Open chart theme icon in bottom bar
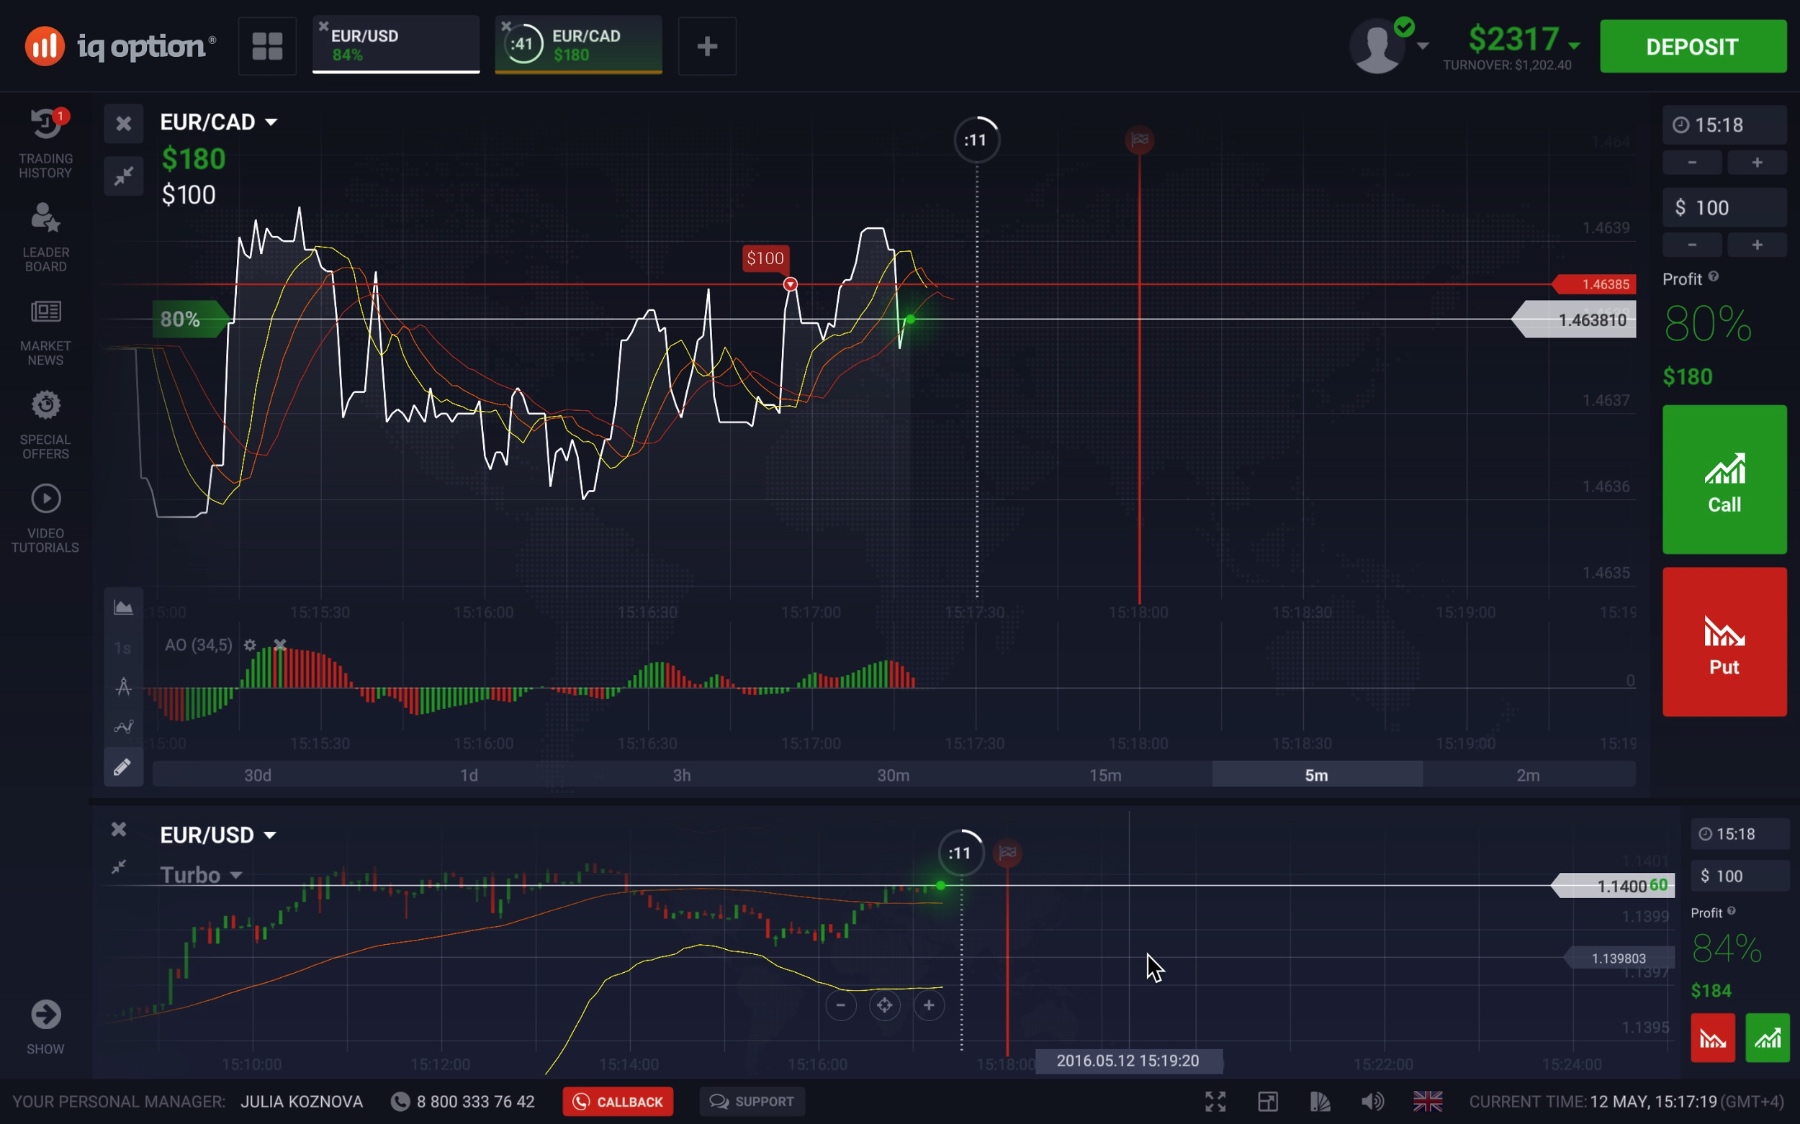1800x1124 pixels. tap(1320, 1102)
